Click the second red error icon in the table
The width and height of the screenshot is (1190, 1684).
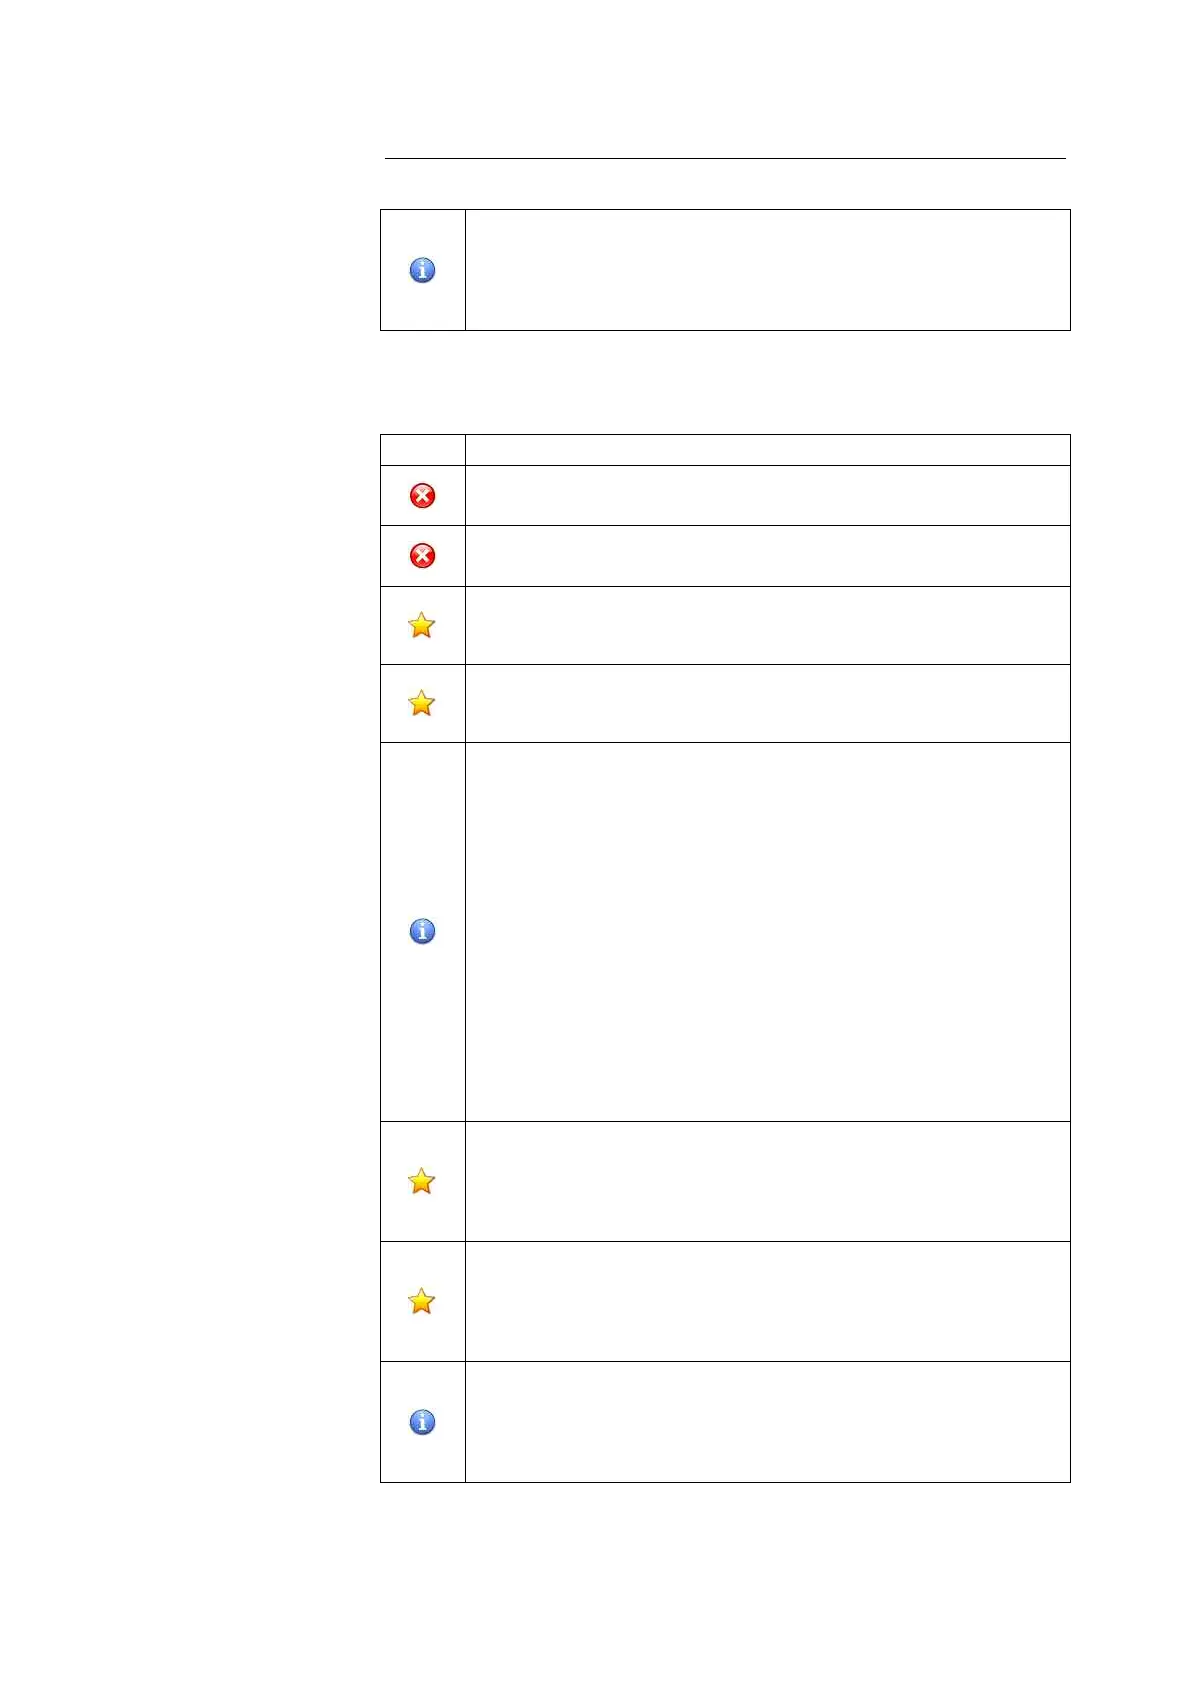[422, 555]
